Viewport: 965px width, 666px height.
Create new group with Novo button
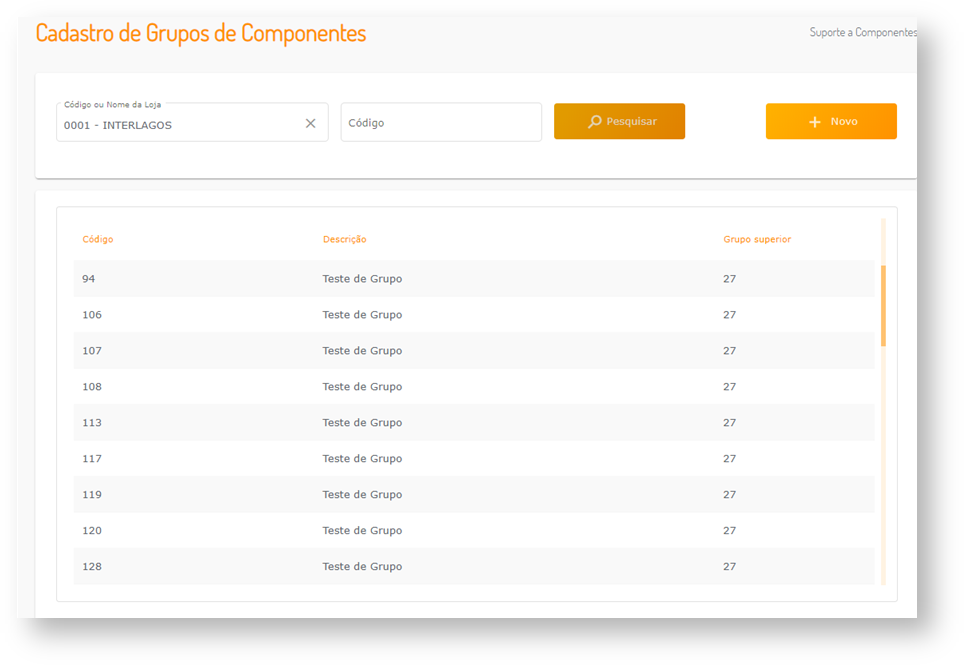click(x=831, y=121)
